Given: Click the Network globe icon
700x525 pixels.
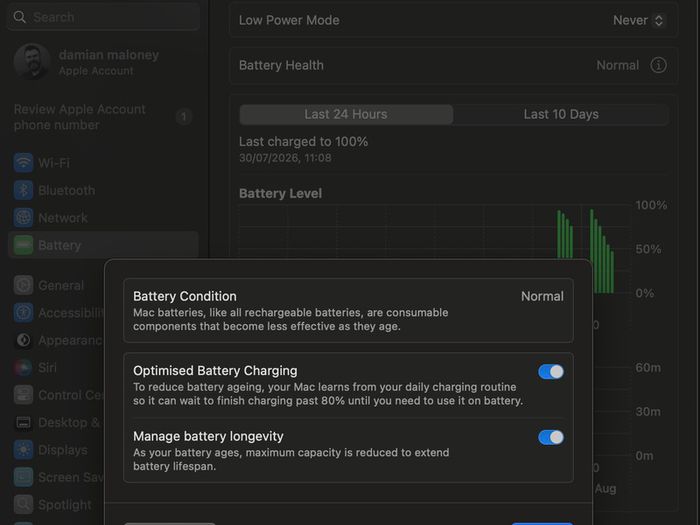Looking at the screenshot, I should (23, 218).
